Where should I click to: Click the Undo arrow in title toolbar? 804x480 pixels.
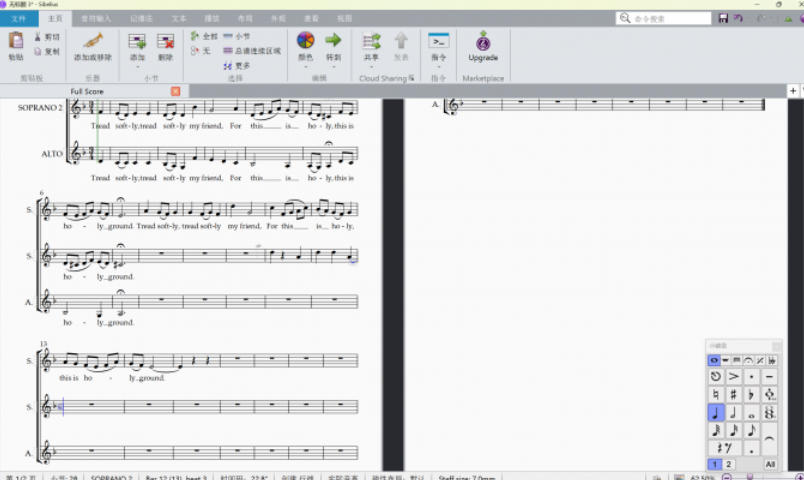738,18
